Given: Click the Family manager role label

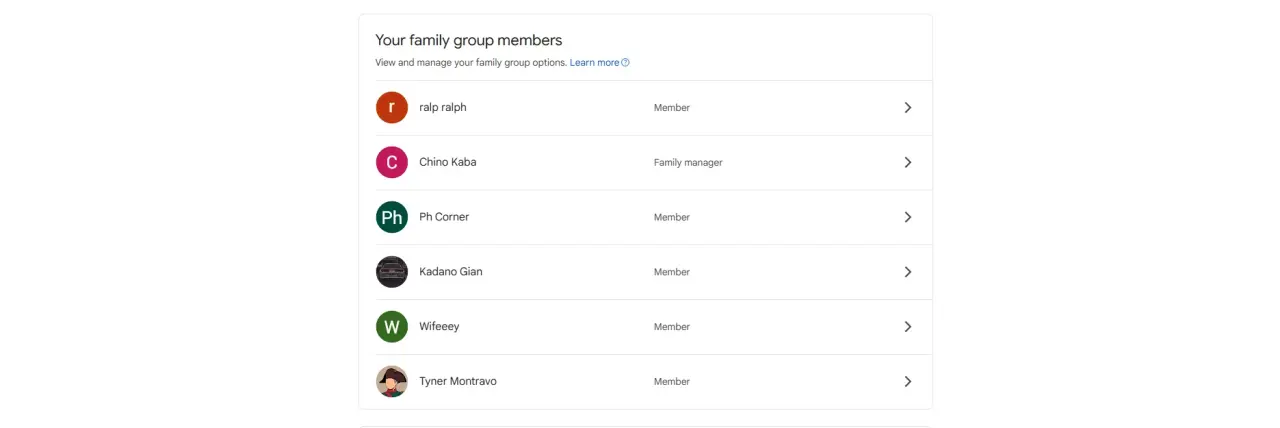Looking at the screenshot, I should pyautogui.click(x=688, y=162).
